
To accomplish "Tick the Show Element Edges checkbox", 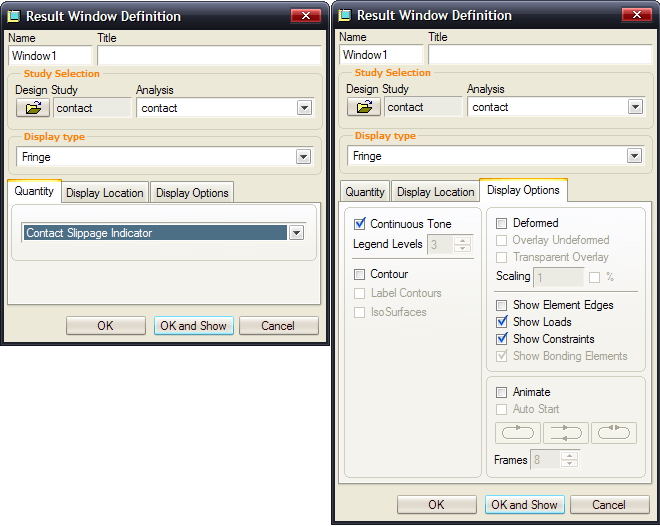I will [501, 305].
